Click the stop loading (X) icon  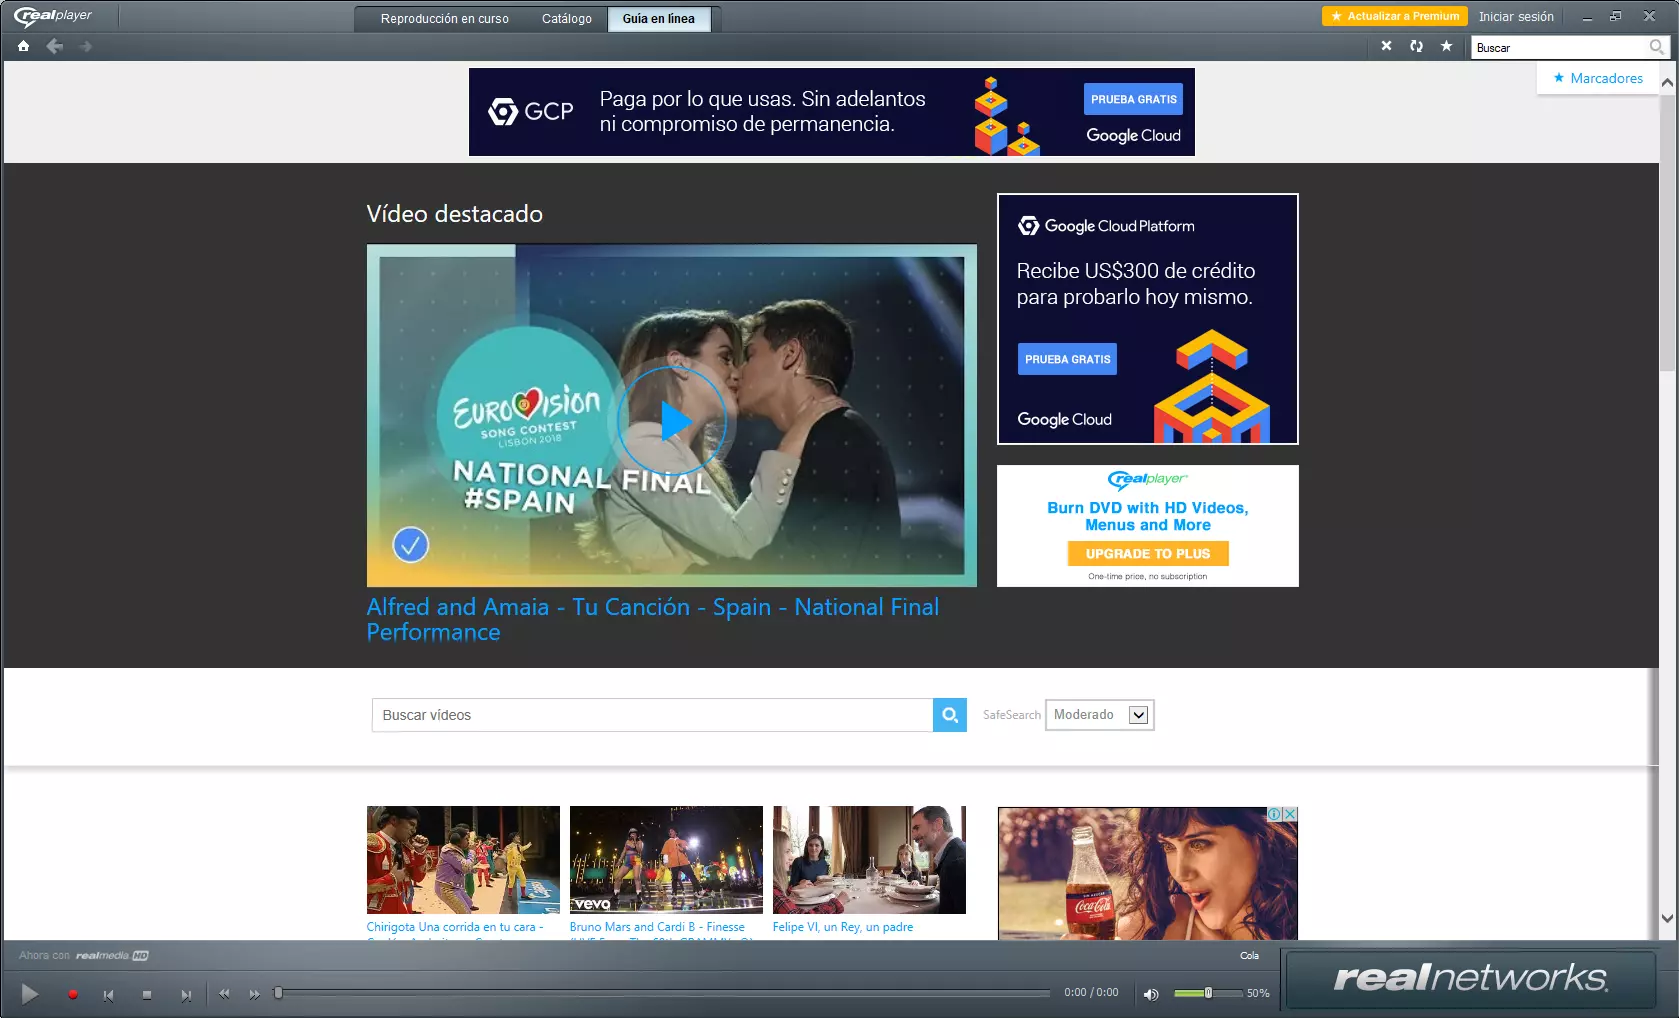click(x=1386, y=46)
